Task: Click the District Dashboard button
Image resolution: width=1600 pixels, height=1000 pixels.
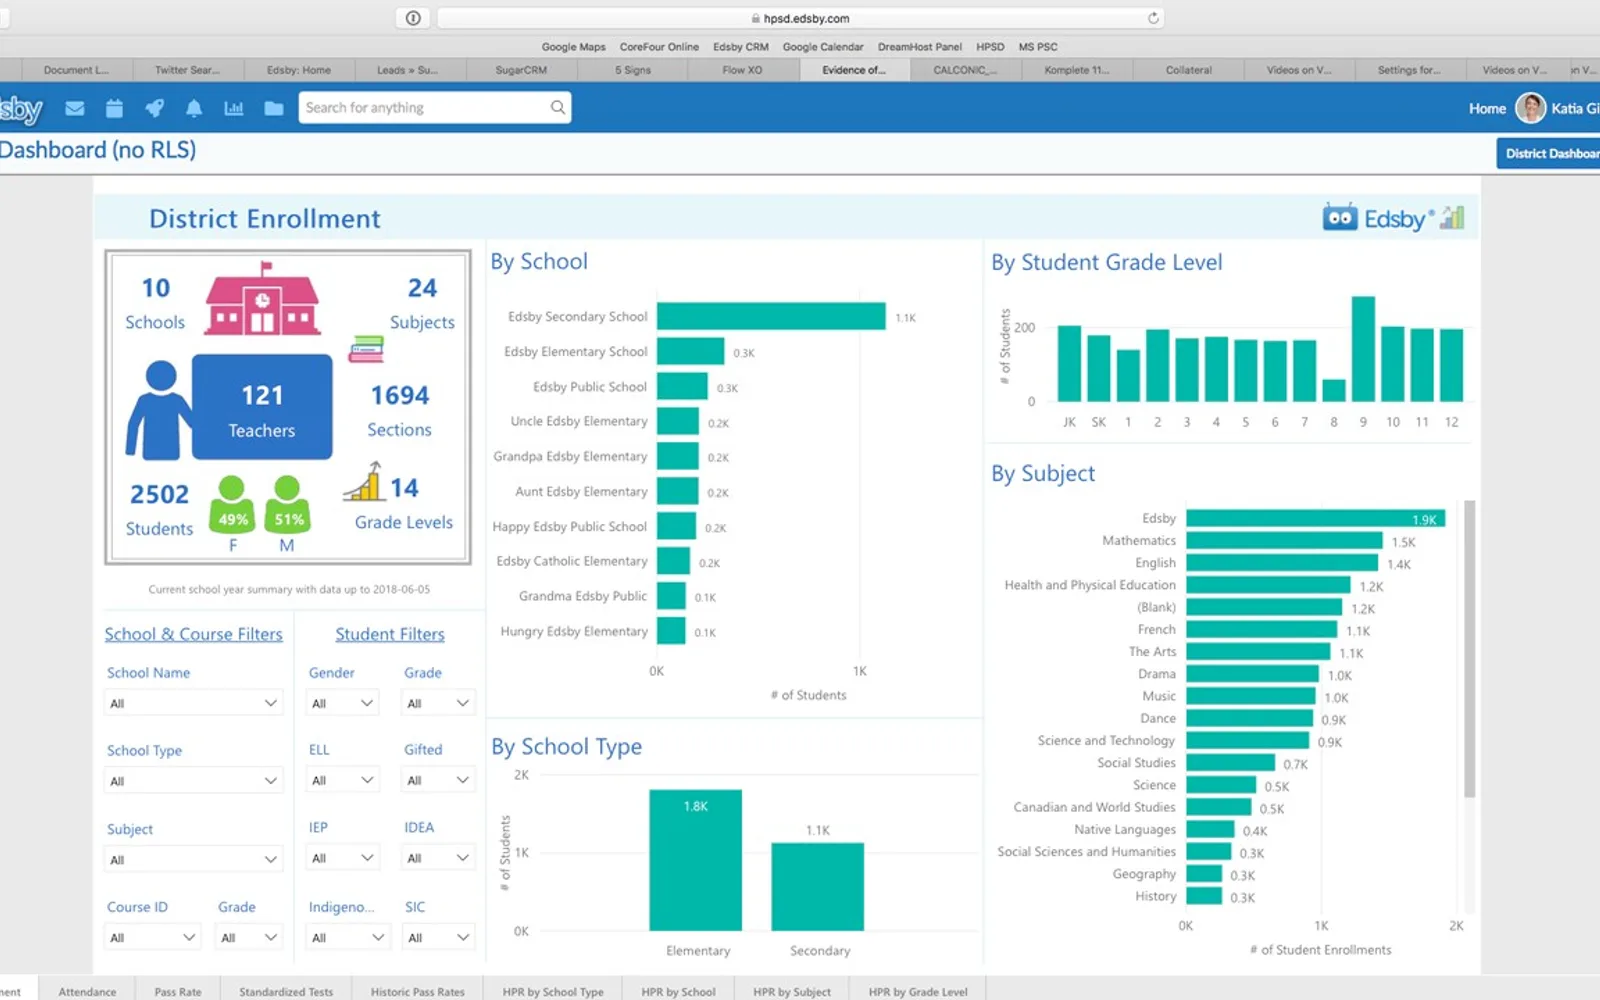Action: [x=1548, y=153]
